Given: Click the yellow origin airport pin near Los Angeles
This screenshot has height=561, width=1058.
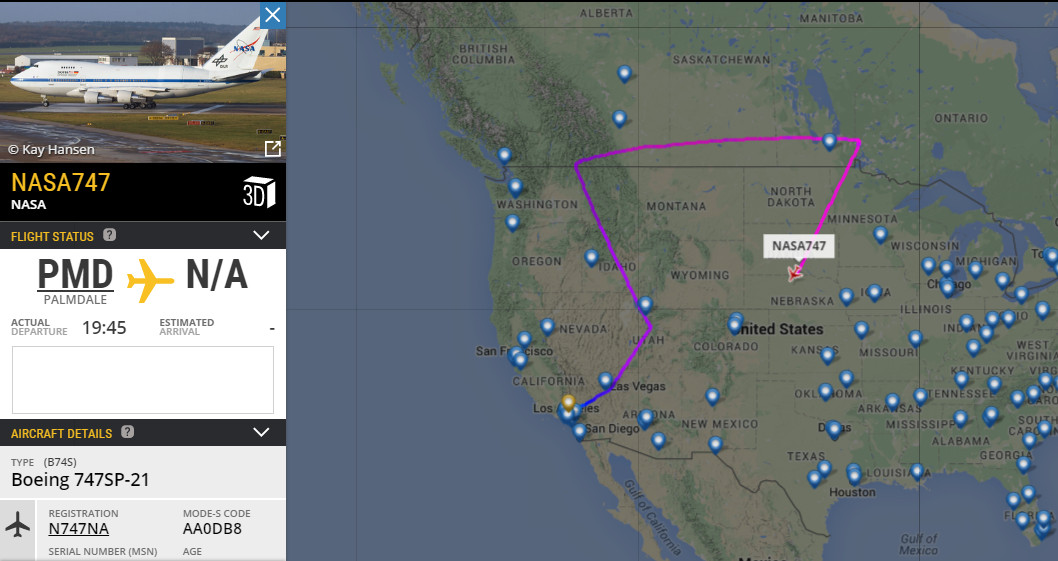Looking at the screenshot, I should click(568, 403).
